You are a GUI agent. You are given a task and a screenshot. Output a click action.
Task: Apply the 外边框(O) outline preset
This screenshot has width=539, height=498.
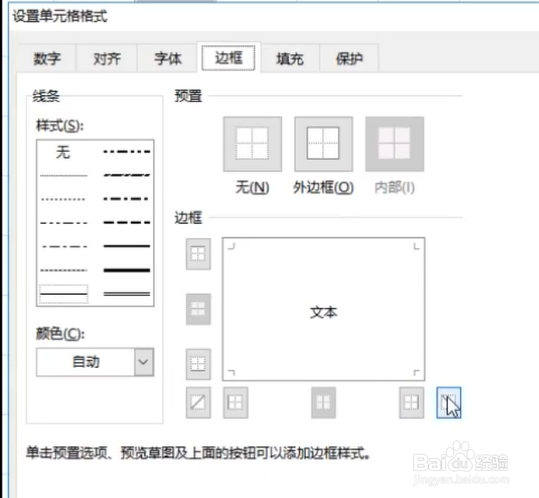point(323,144)
